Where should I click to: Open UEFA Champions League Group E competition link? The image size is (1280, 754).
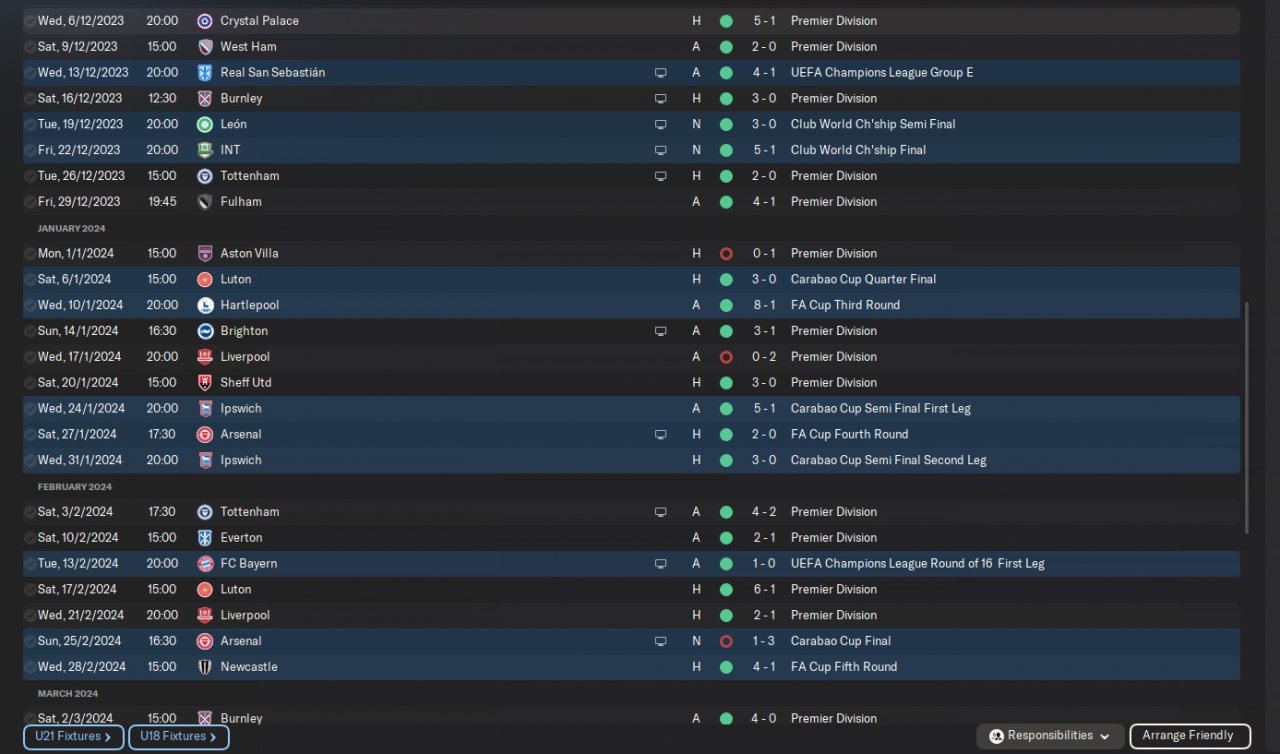(881, 72)
